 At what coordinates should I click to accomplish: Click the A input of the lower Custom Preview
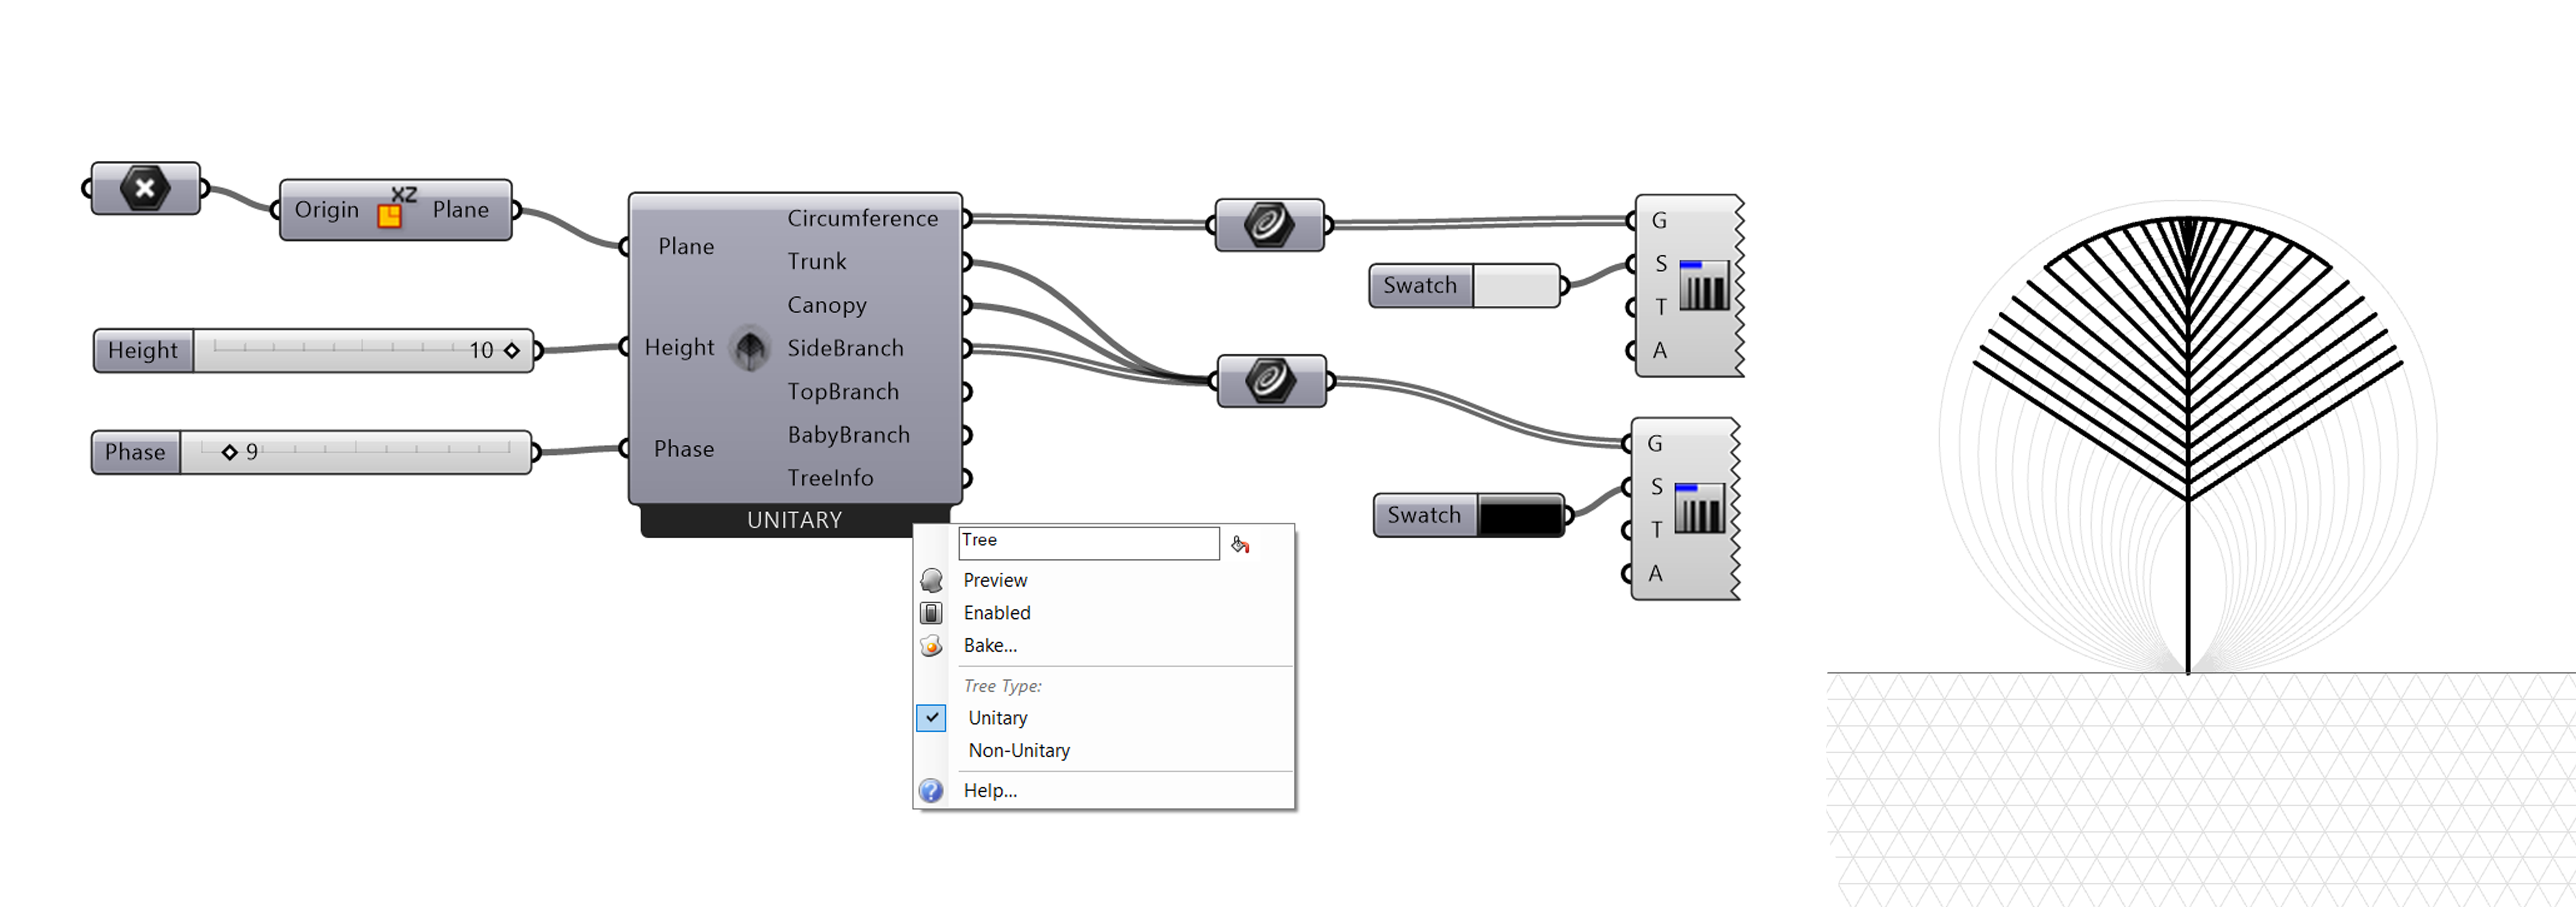pos(1656,574)
